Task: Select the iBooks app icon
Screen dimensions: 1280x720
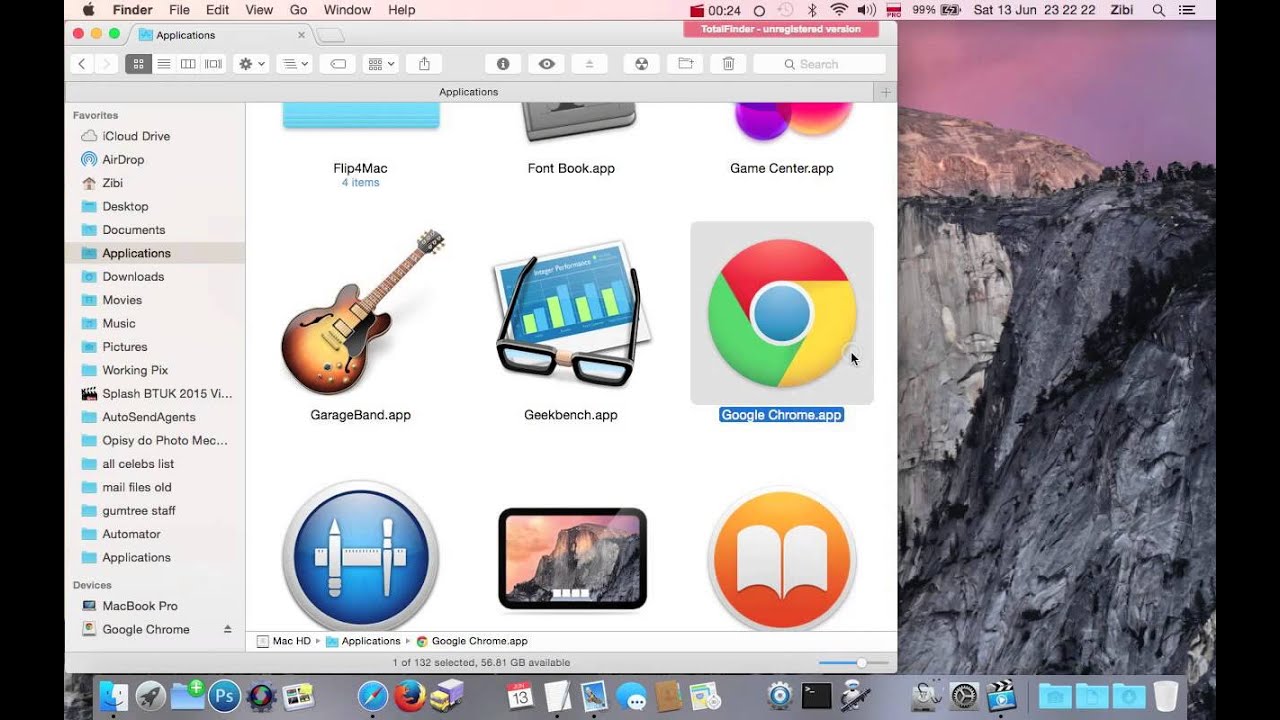Action: 782,557
